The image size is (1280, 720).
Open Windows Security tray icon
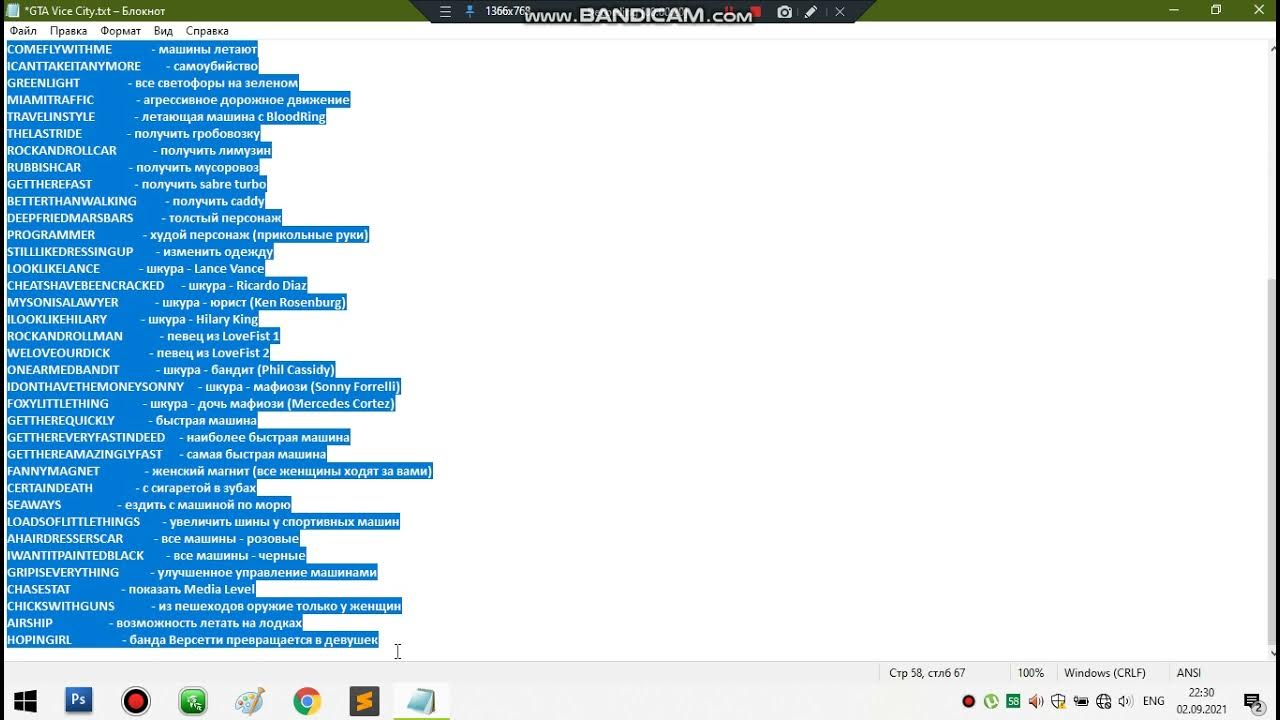[1059, 701]
